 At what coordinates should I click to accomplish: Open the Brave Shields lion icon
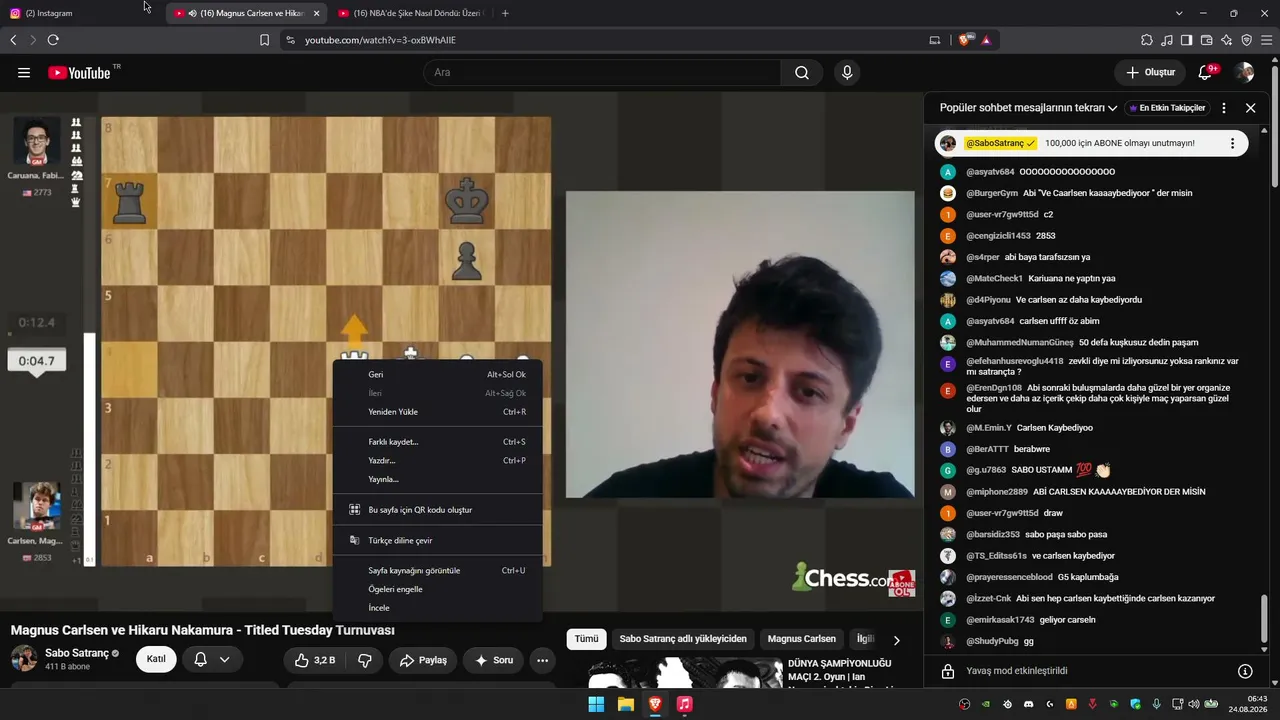point(965,40)
